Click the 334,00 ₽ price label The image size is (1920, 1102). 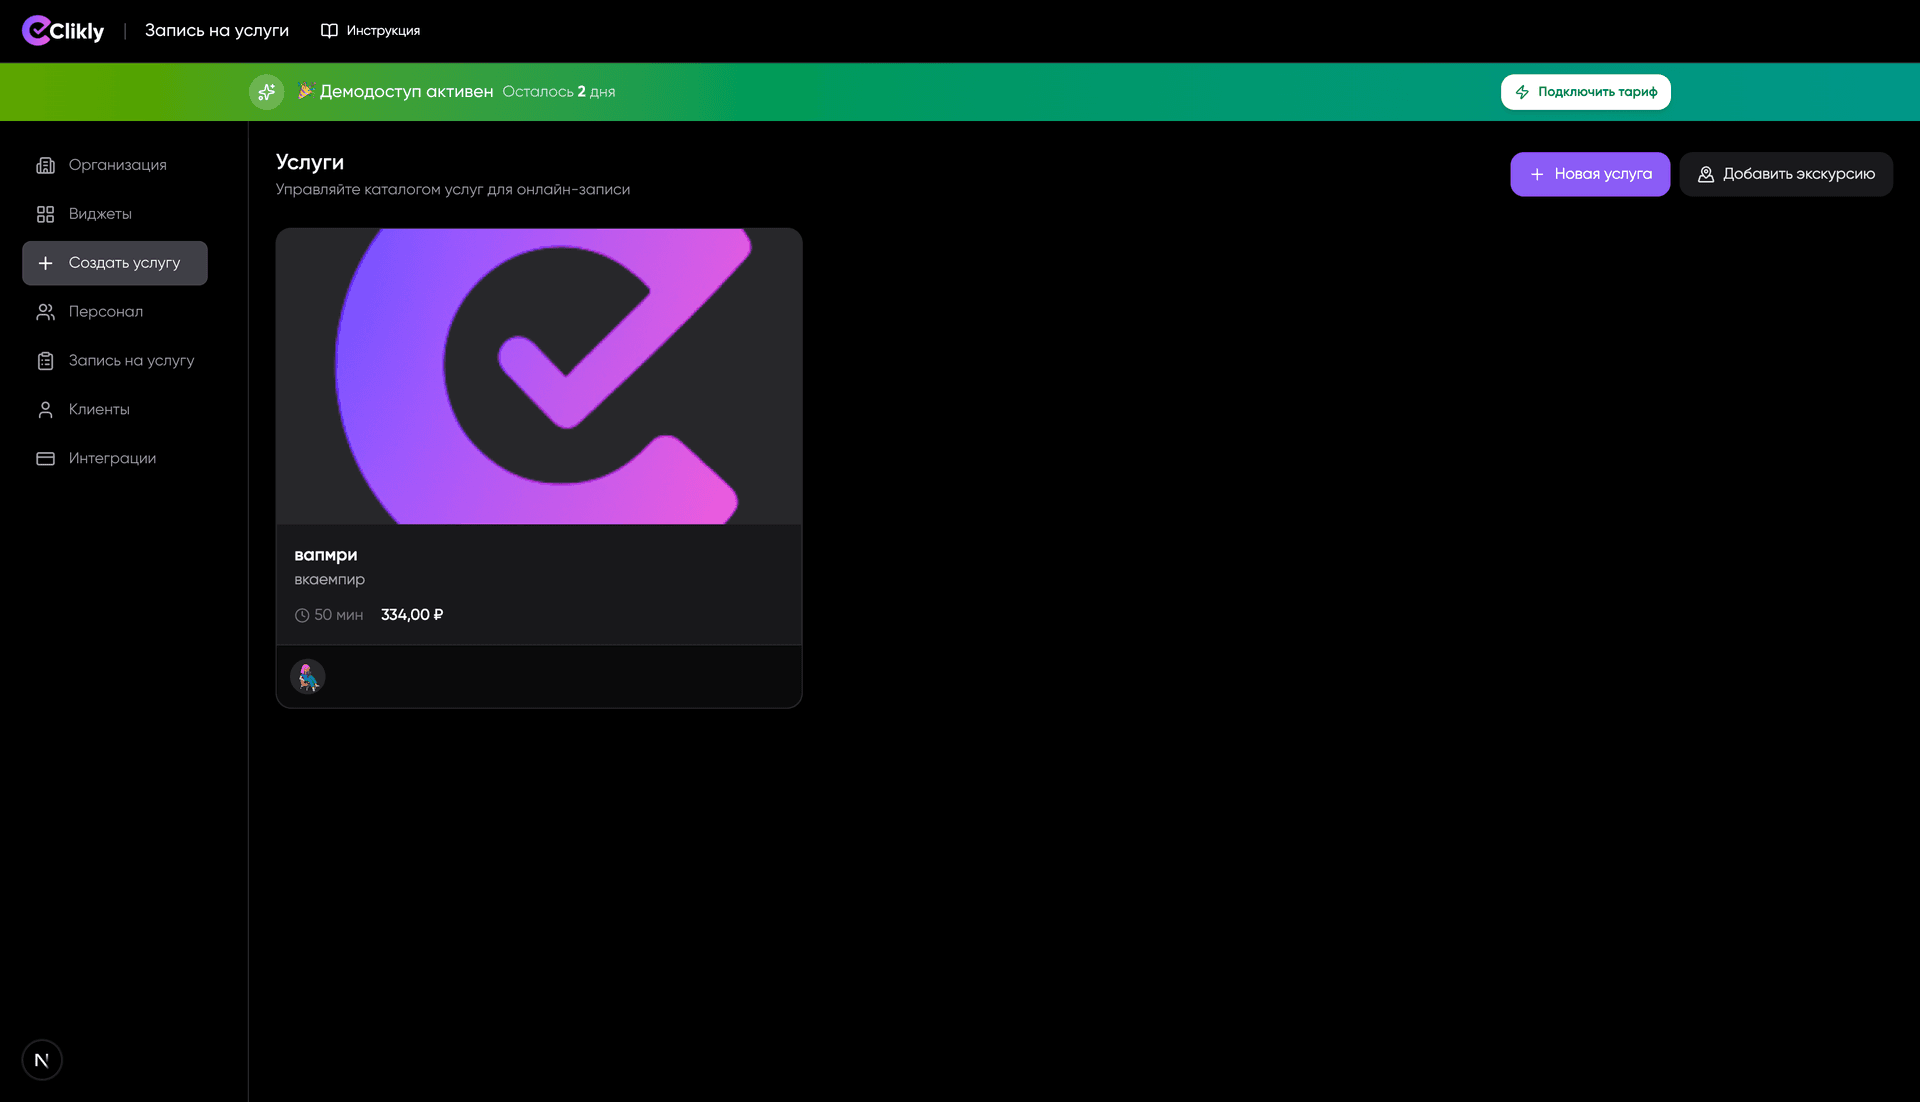411,615
